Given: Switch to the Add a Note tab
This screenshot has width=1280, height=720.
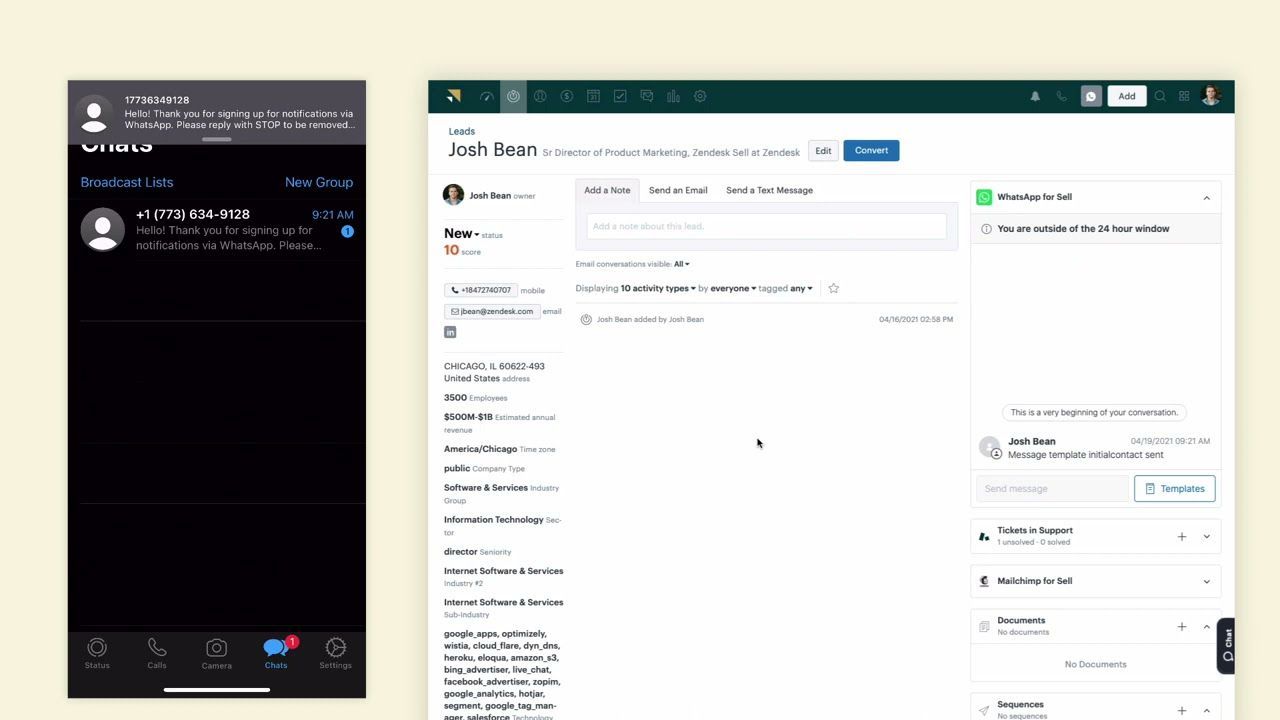Looking at the screenshot, I should click(607, 190).
